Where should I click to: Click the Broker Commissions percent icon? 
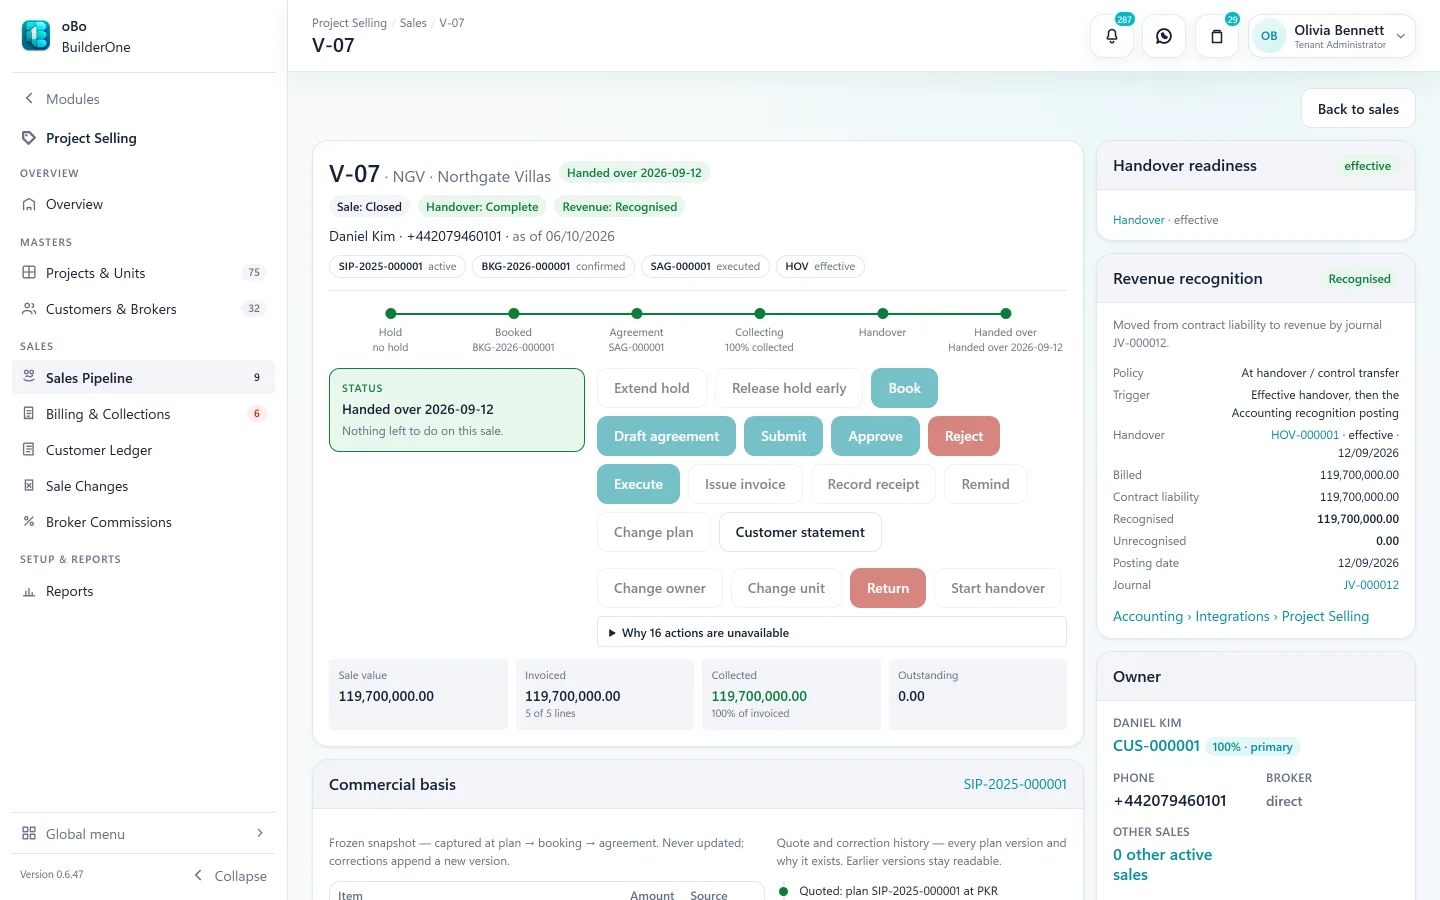pos(29,522)
